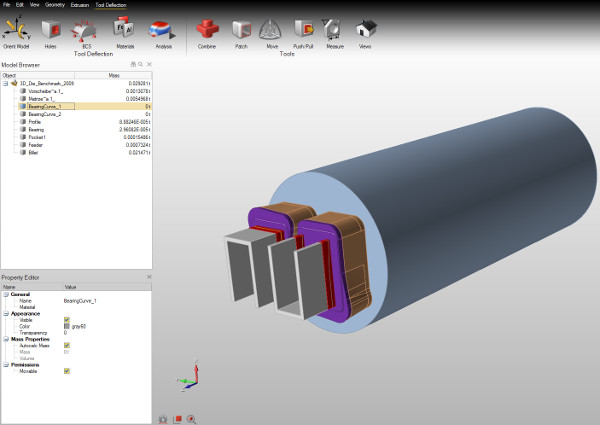
Task: Select BearingCurve_2 in the Model Browser
Action: coord(45,114)
